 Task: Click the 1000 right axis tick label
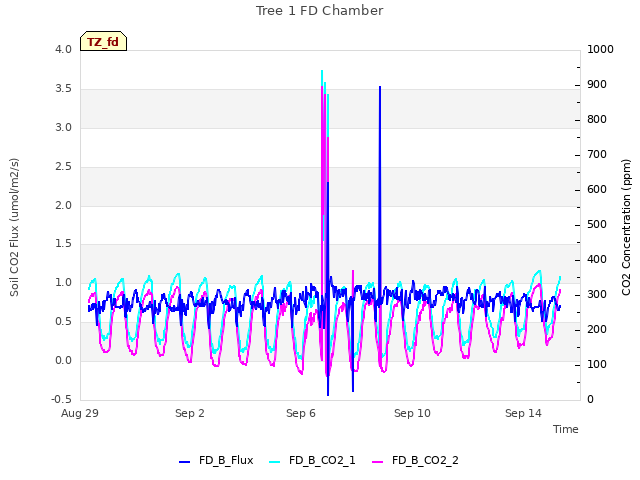pos(600,49)
